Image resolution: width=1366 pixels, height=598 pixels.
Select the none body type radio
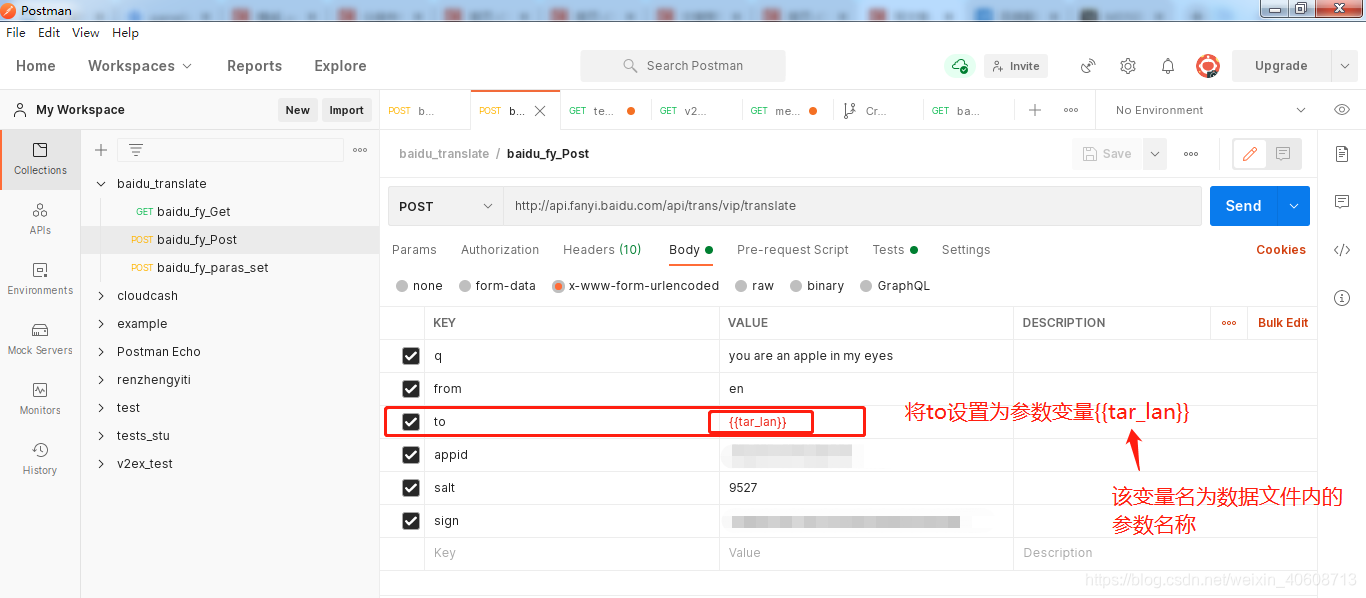(x=402, y=286)
